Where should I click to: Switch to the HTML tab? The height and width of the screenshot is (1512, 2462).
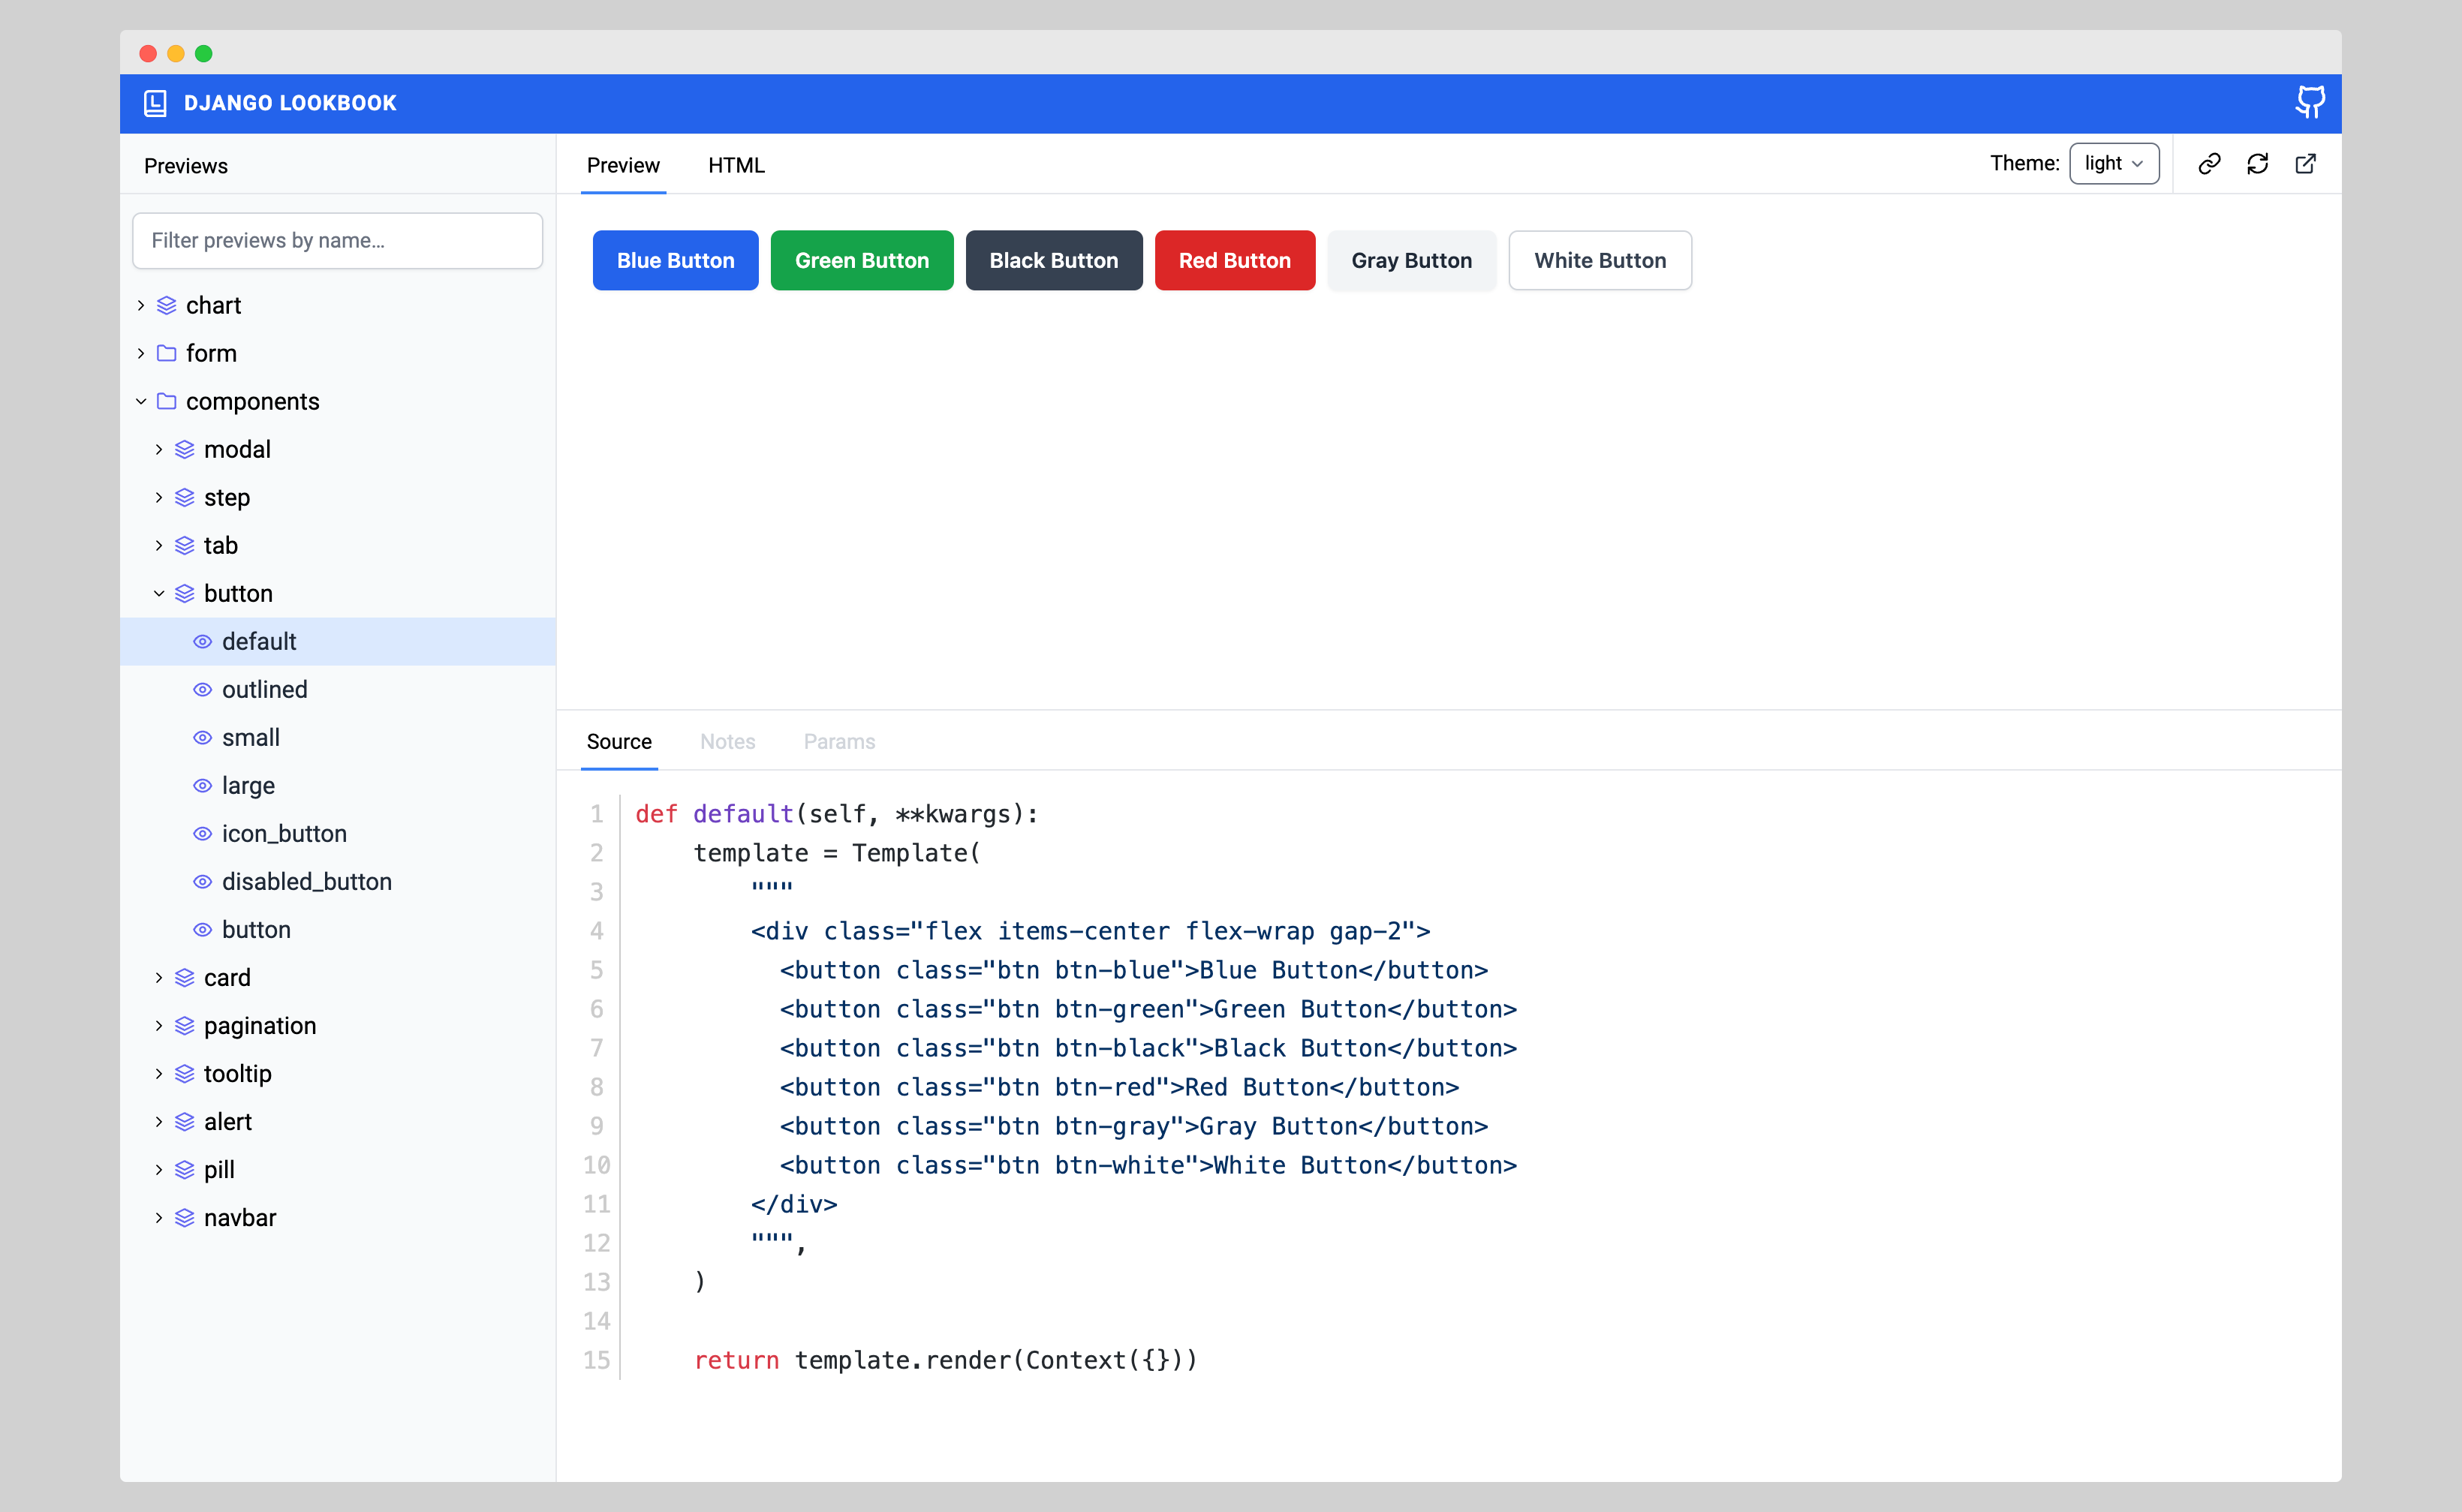click(736, 165)
